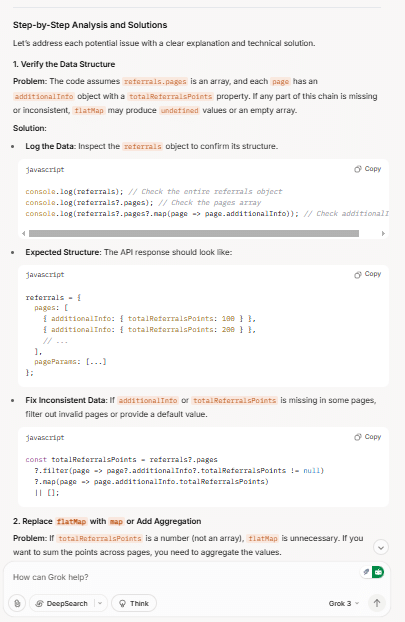Click the scroll-to-bottom chevron button
405x622 pixels.
381,547
